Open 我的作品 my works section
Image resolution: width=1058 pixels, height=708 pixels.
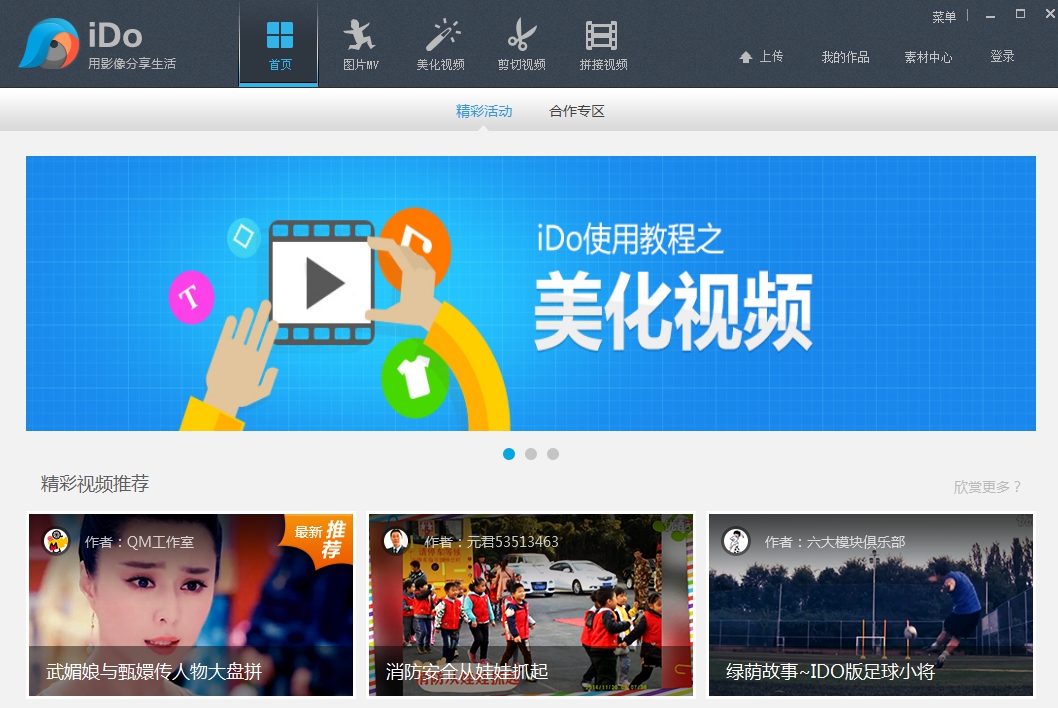847,58
